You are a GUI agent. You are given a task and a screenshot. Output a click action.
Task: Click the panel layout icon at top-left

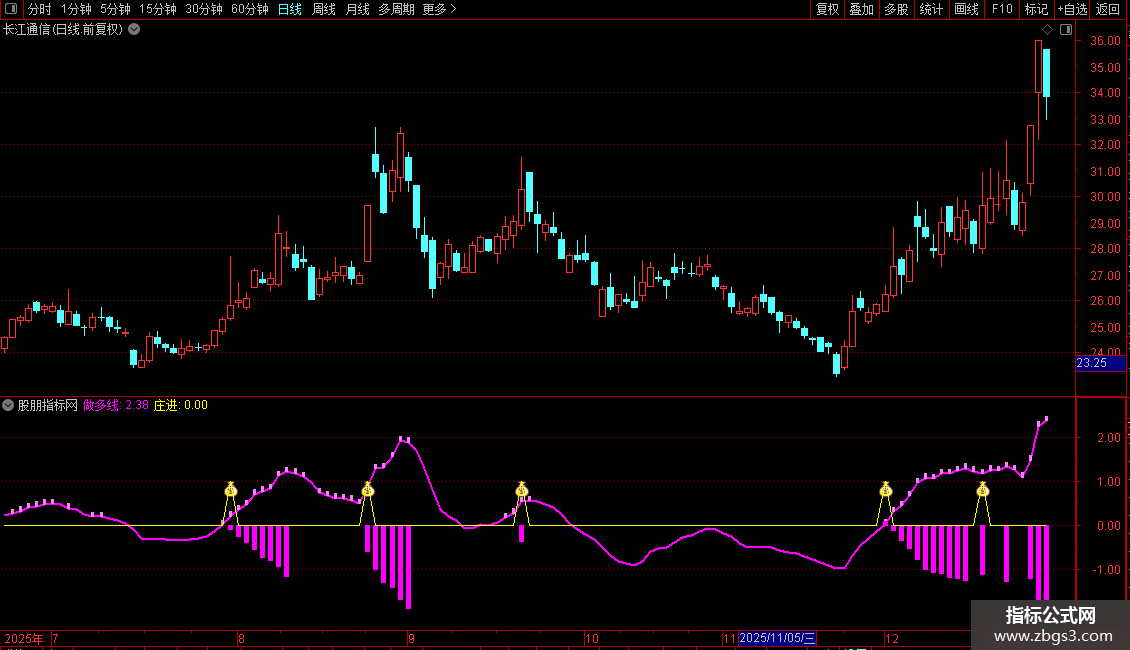10,10
